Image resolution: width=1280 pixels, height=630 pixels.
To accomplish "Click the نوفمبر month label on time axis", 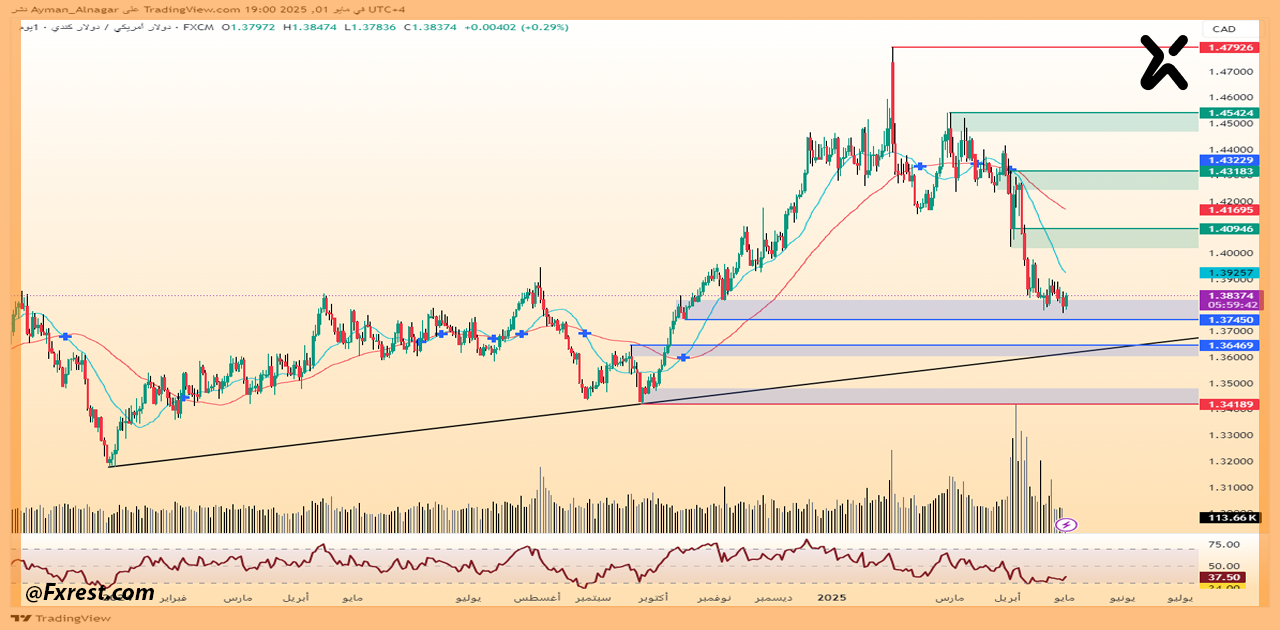I will pyautogui.click(x=713, y=597).
